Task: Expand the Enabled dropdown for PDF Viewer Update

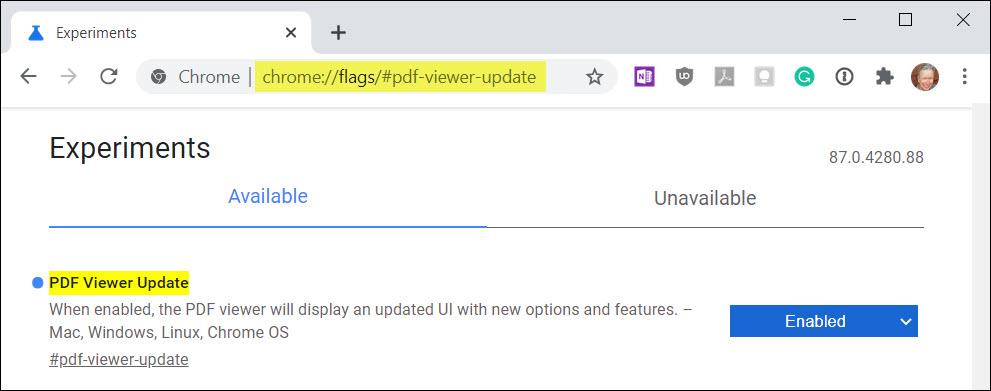Action: click(824, 321)
